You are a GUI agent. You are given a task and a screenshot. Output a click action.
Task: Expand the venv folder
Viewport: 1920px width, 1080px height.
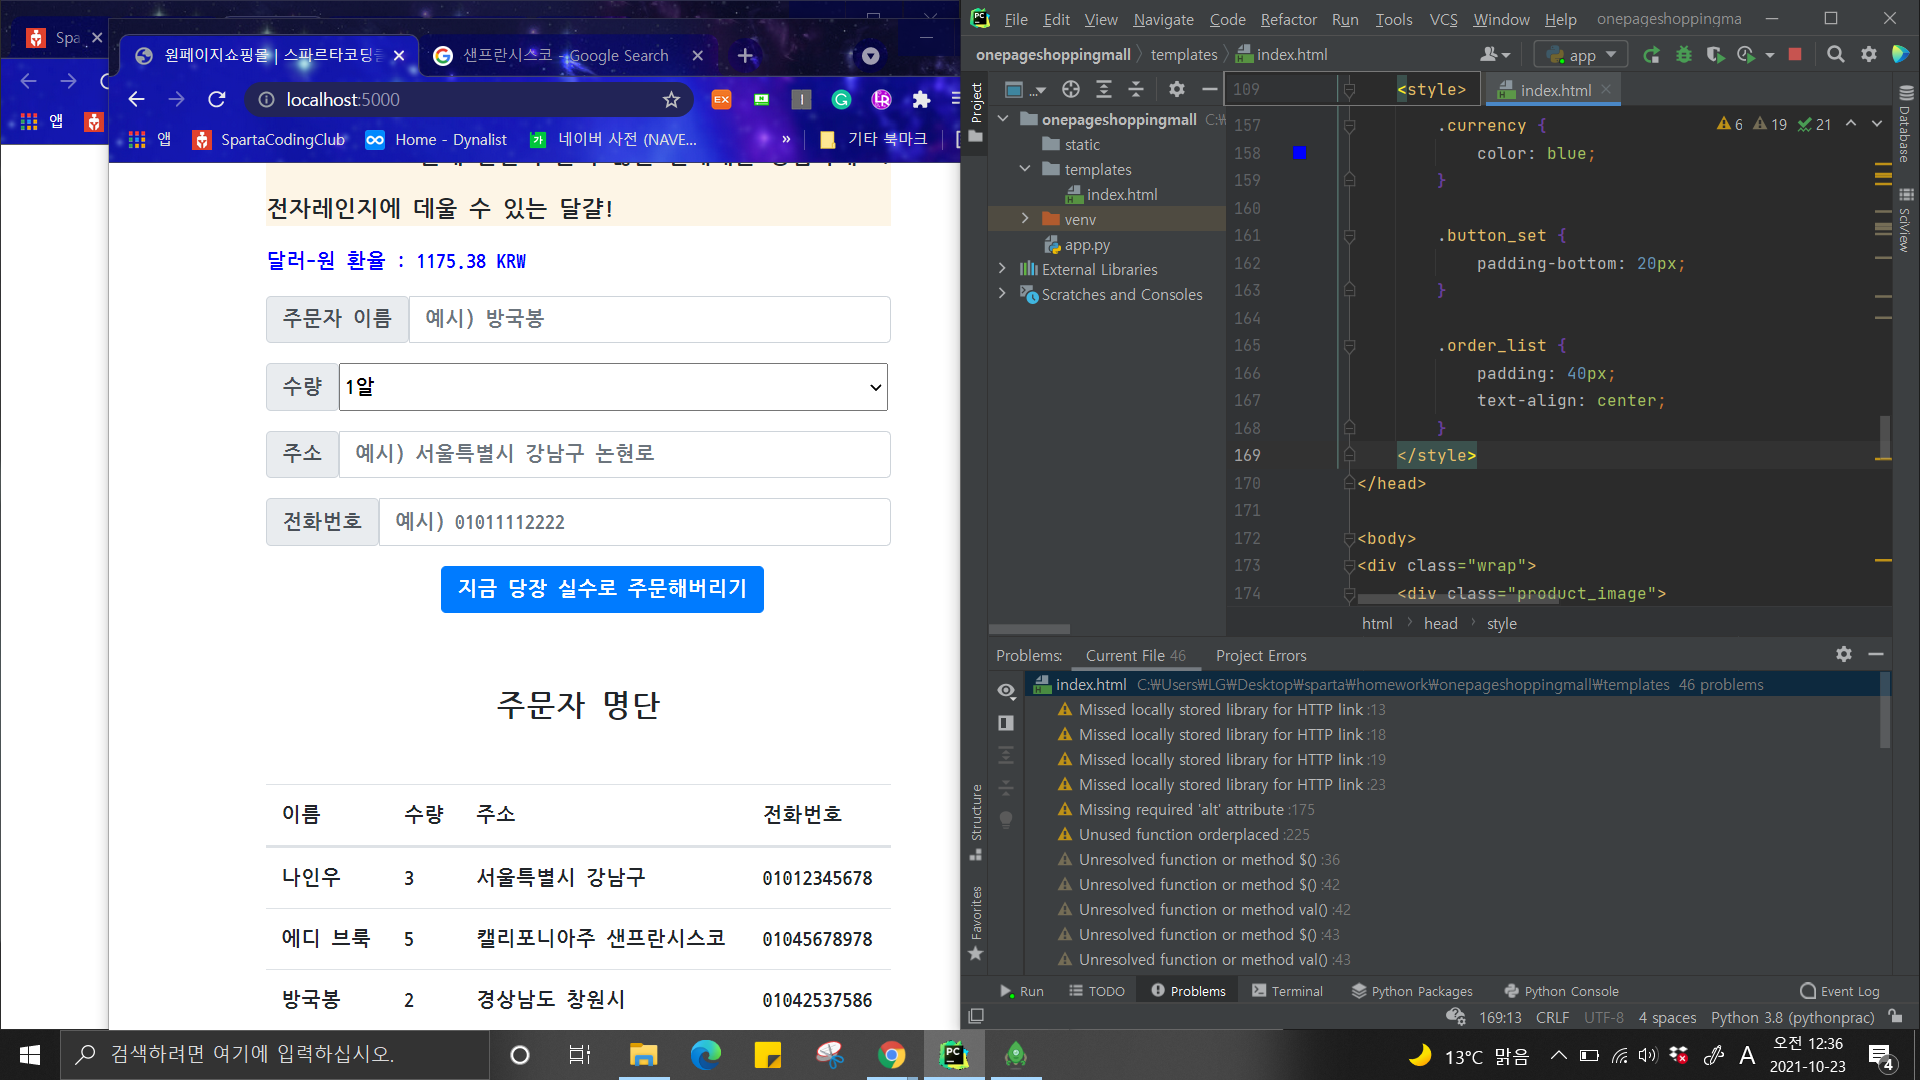(x=1025, y=219)
